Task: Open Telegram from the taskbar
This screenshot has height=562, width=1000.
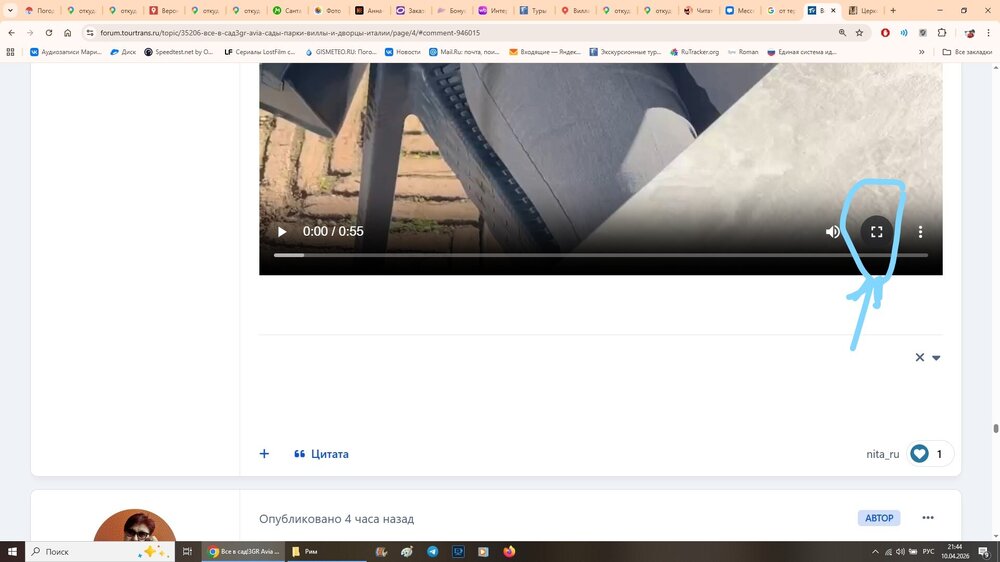Action: [432, 551]
